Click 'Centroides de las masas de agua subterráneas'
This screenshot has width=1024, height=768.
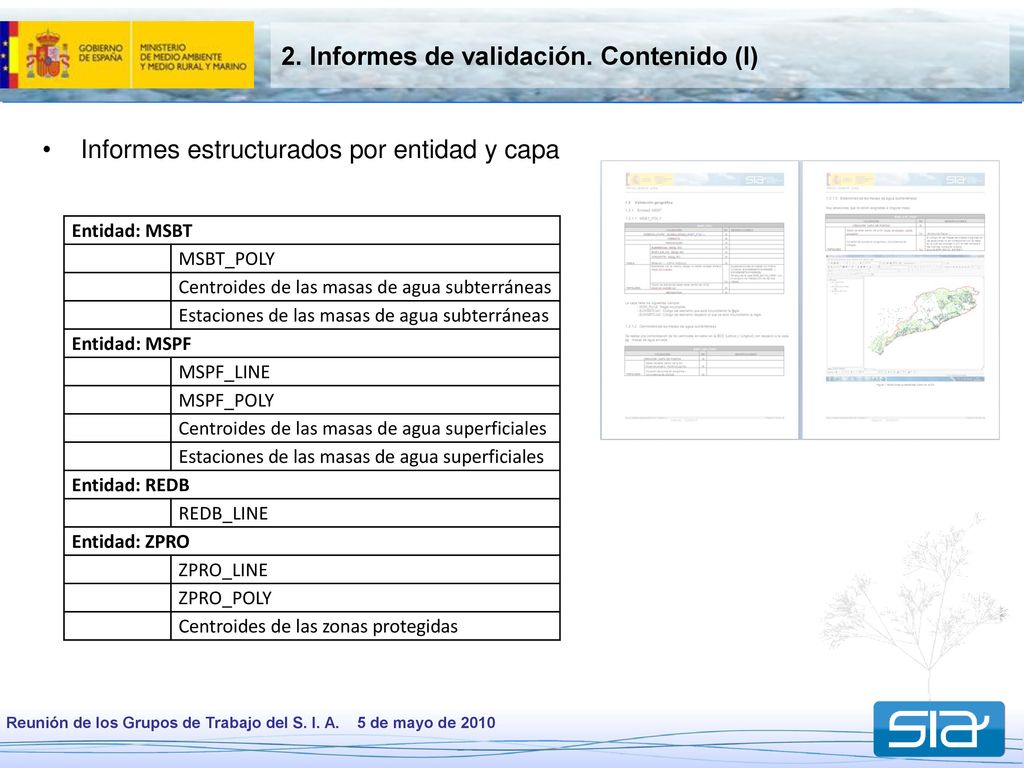click(x=366, y=287)
